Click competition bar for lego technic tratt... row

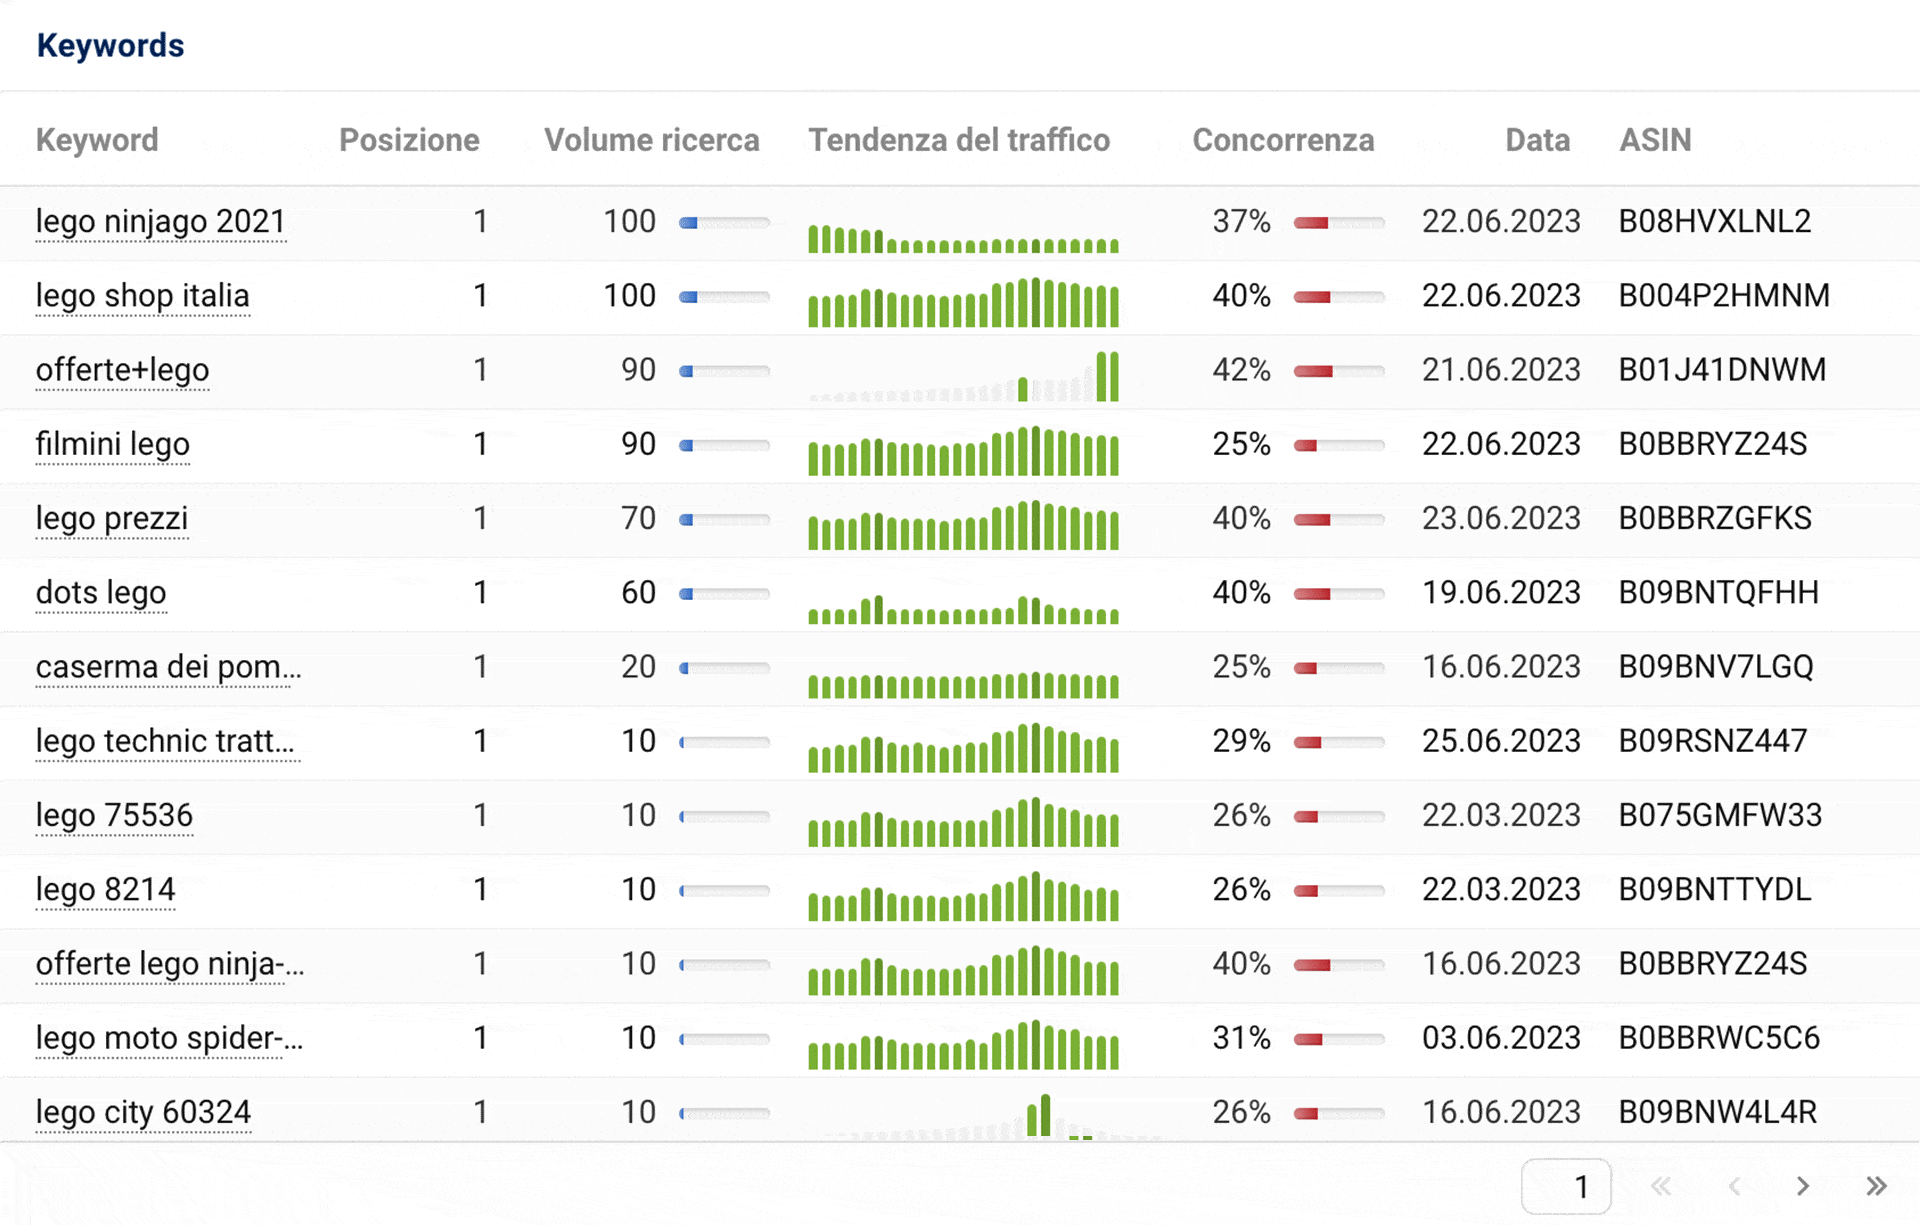pyautogui.click(x=1339, y=742)
